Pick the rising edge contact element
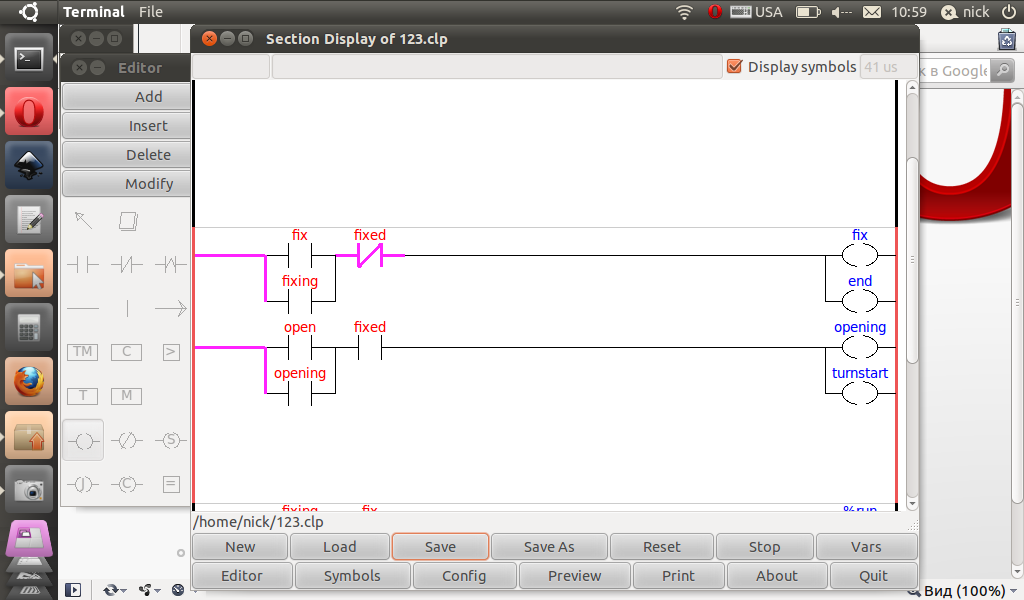This screenshot has width=1024, height=600. point(170,264)
